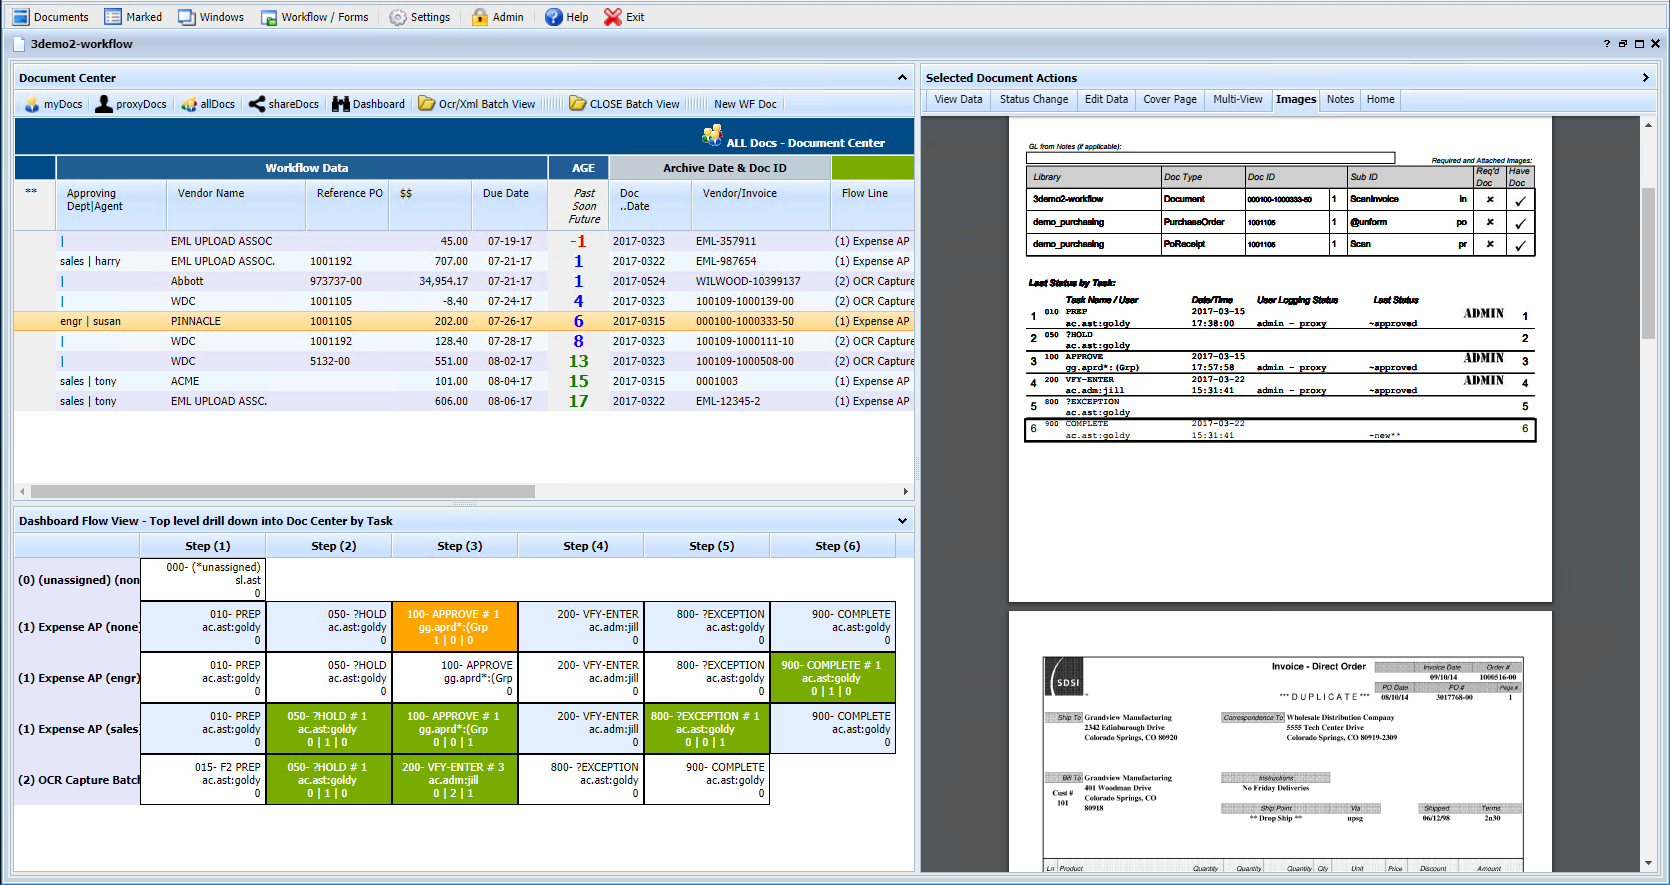Click invoice number EML-357911
This screenshot has height=885, width=1670.
pos(726,241)
